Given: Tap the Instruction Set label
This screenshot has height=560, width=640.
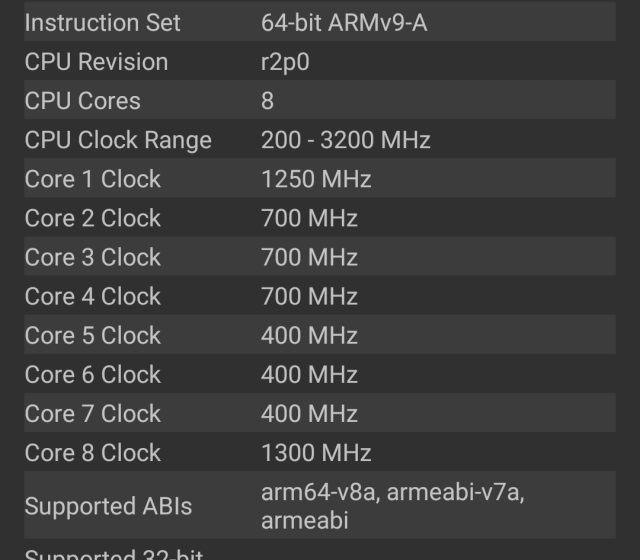Looking at the screenshot, I should point(102,23).
